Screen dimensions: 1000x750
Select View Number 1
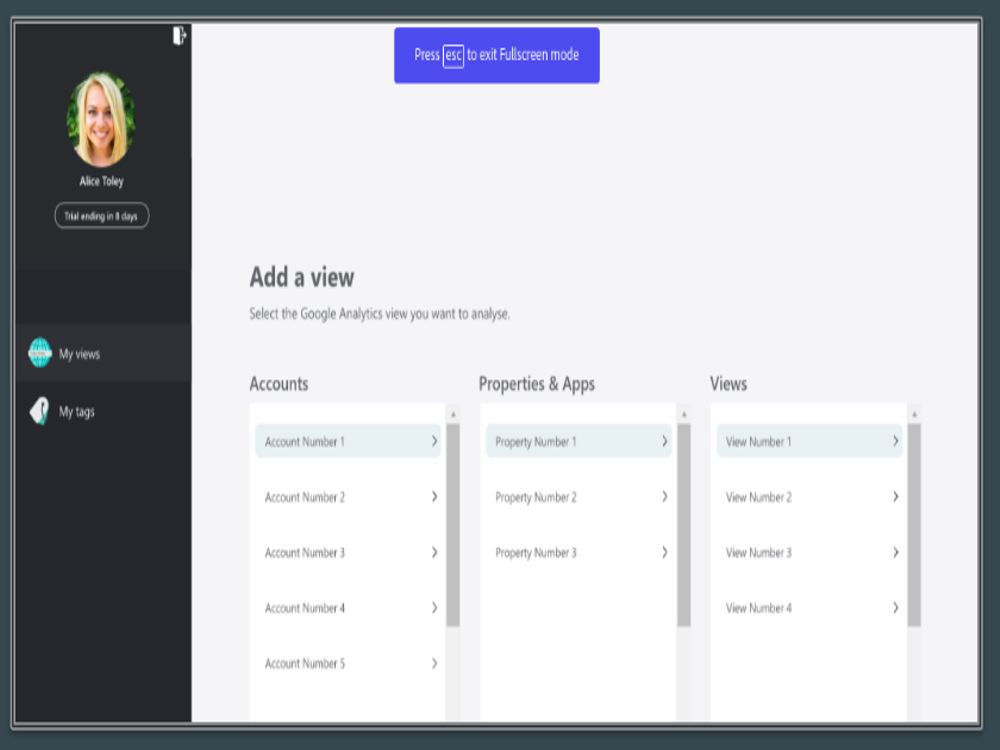tap(809, 441)
